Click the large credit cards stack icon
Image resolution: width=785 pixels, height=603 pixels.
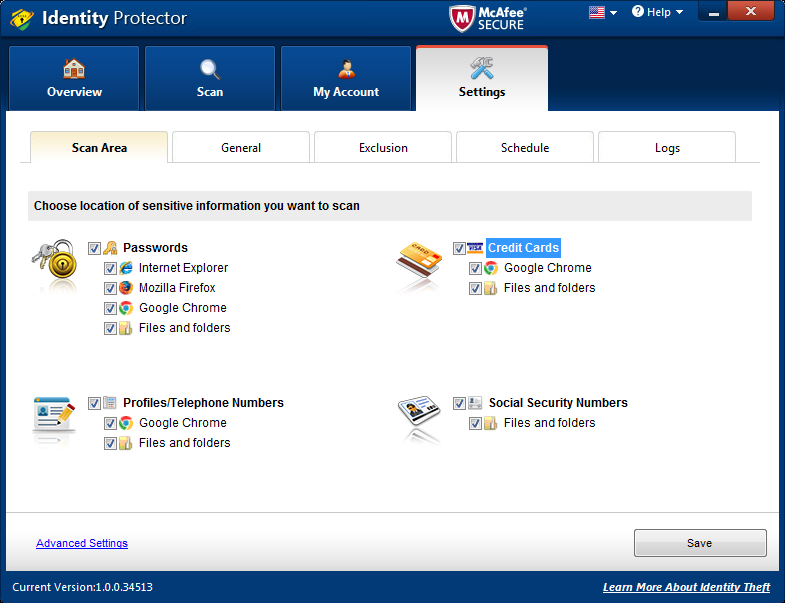click(420, 260)
